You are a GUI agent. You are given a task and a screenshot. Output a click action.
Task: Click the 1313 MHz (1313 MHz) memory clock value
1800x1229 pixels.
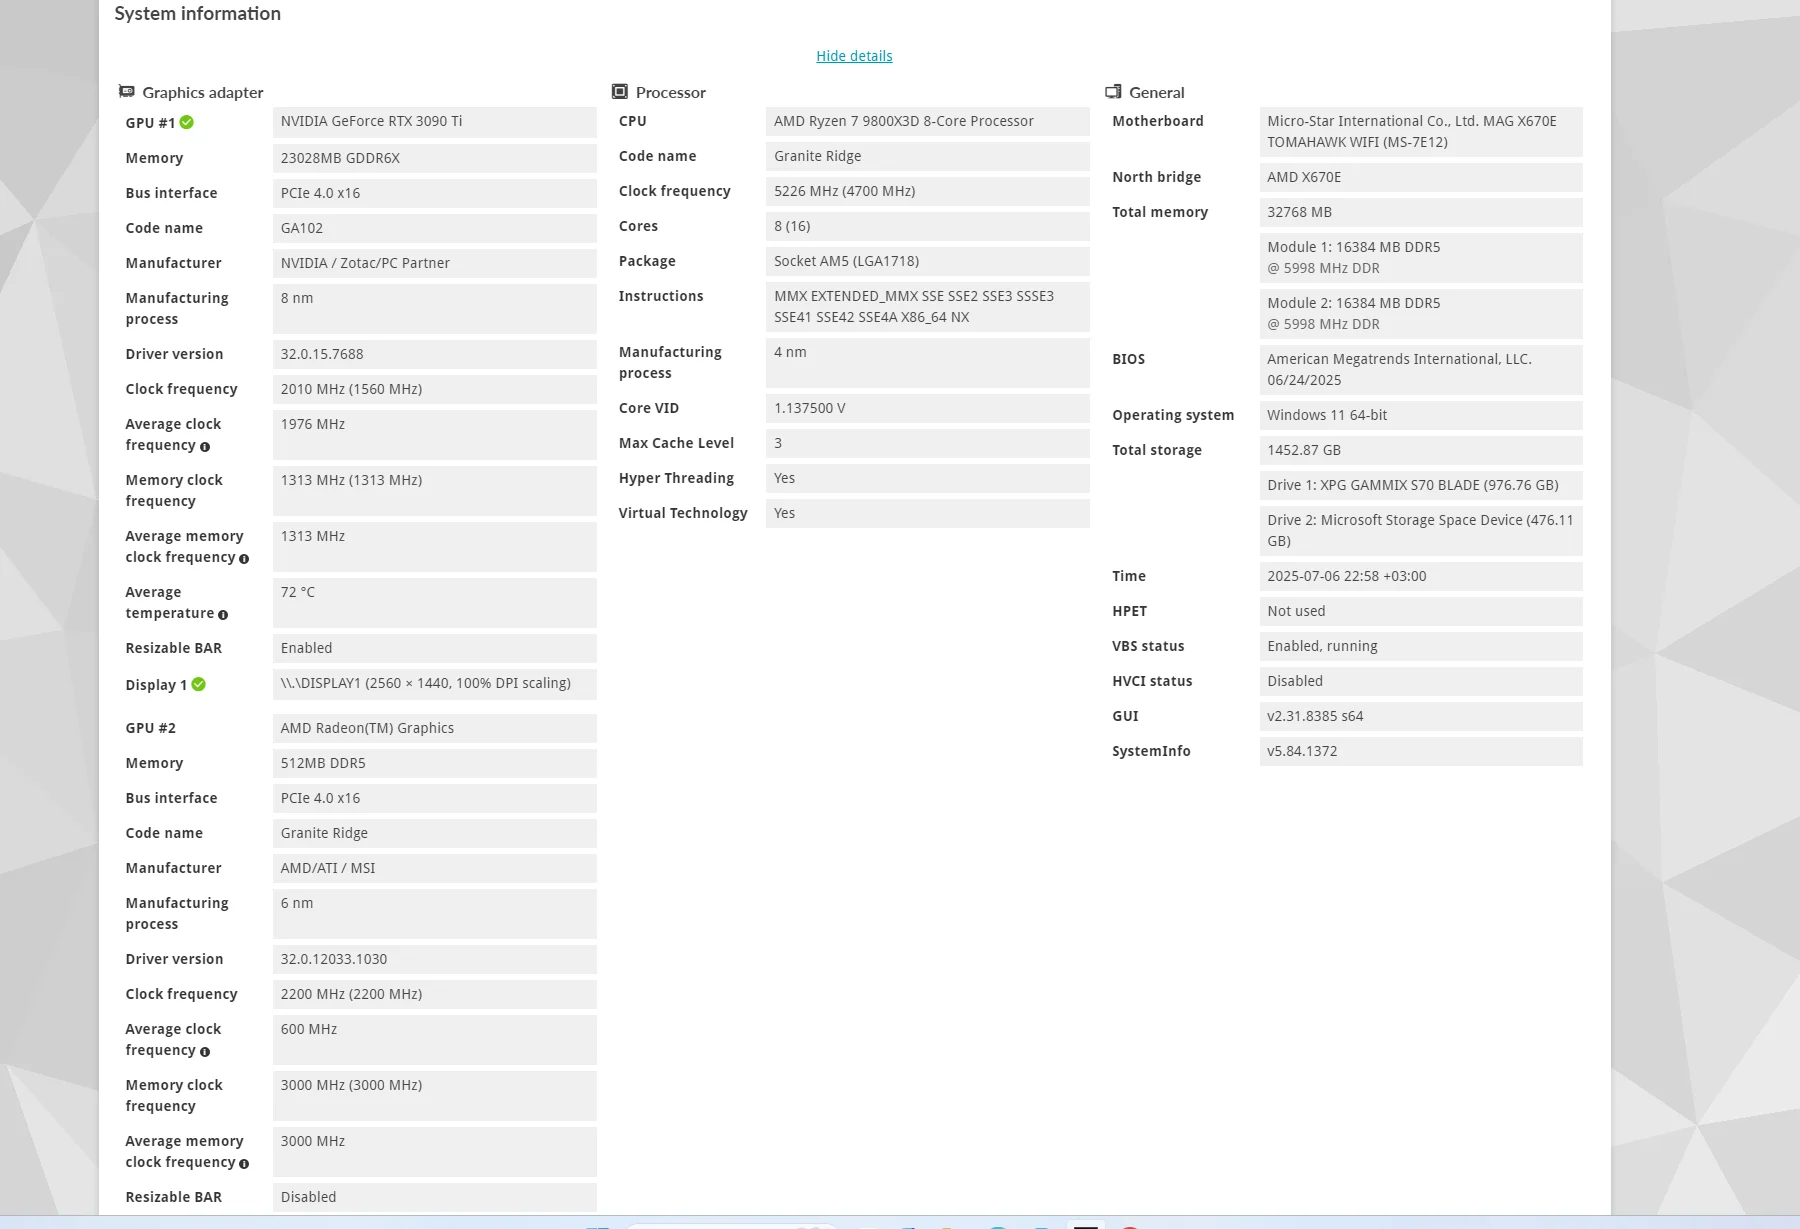tap(435, 490)
